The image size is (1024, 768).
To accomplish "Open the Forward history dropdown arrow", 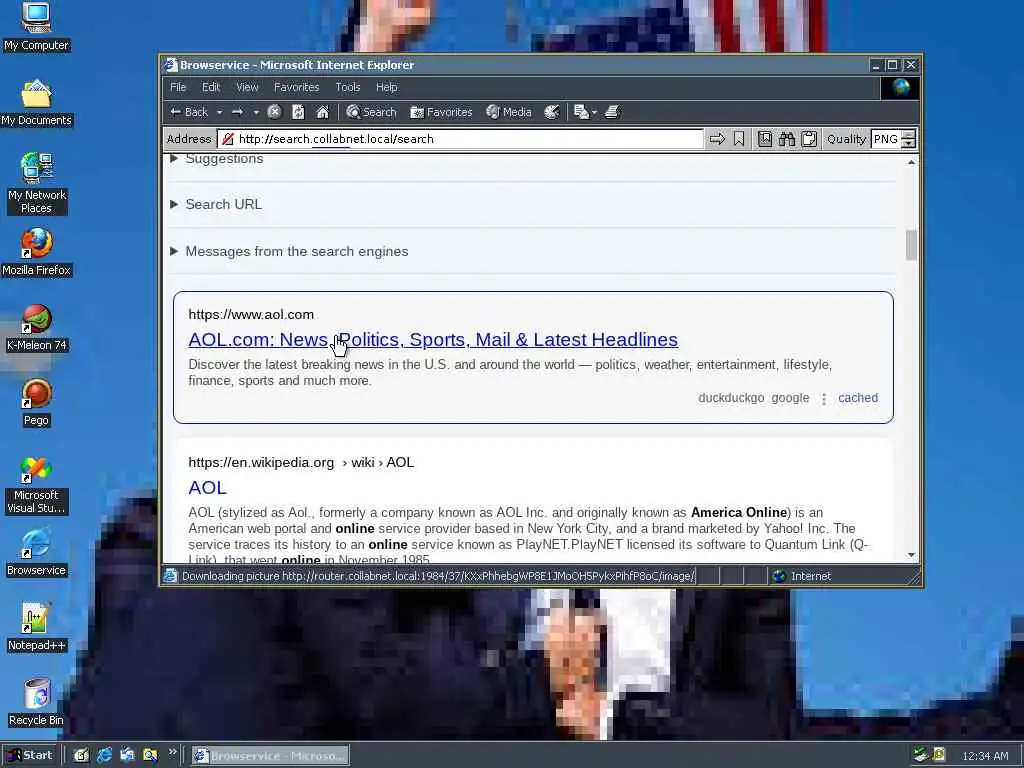I will pyautogui.click(x=256, y=112).
